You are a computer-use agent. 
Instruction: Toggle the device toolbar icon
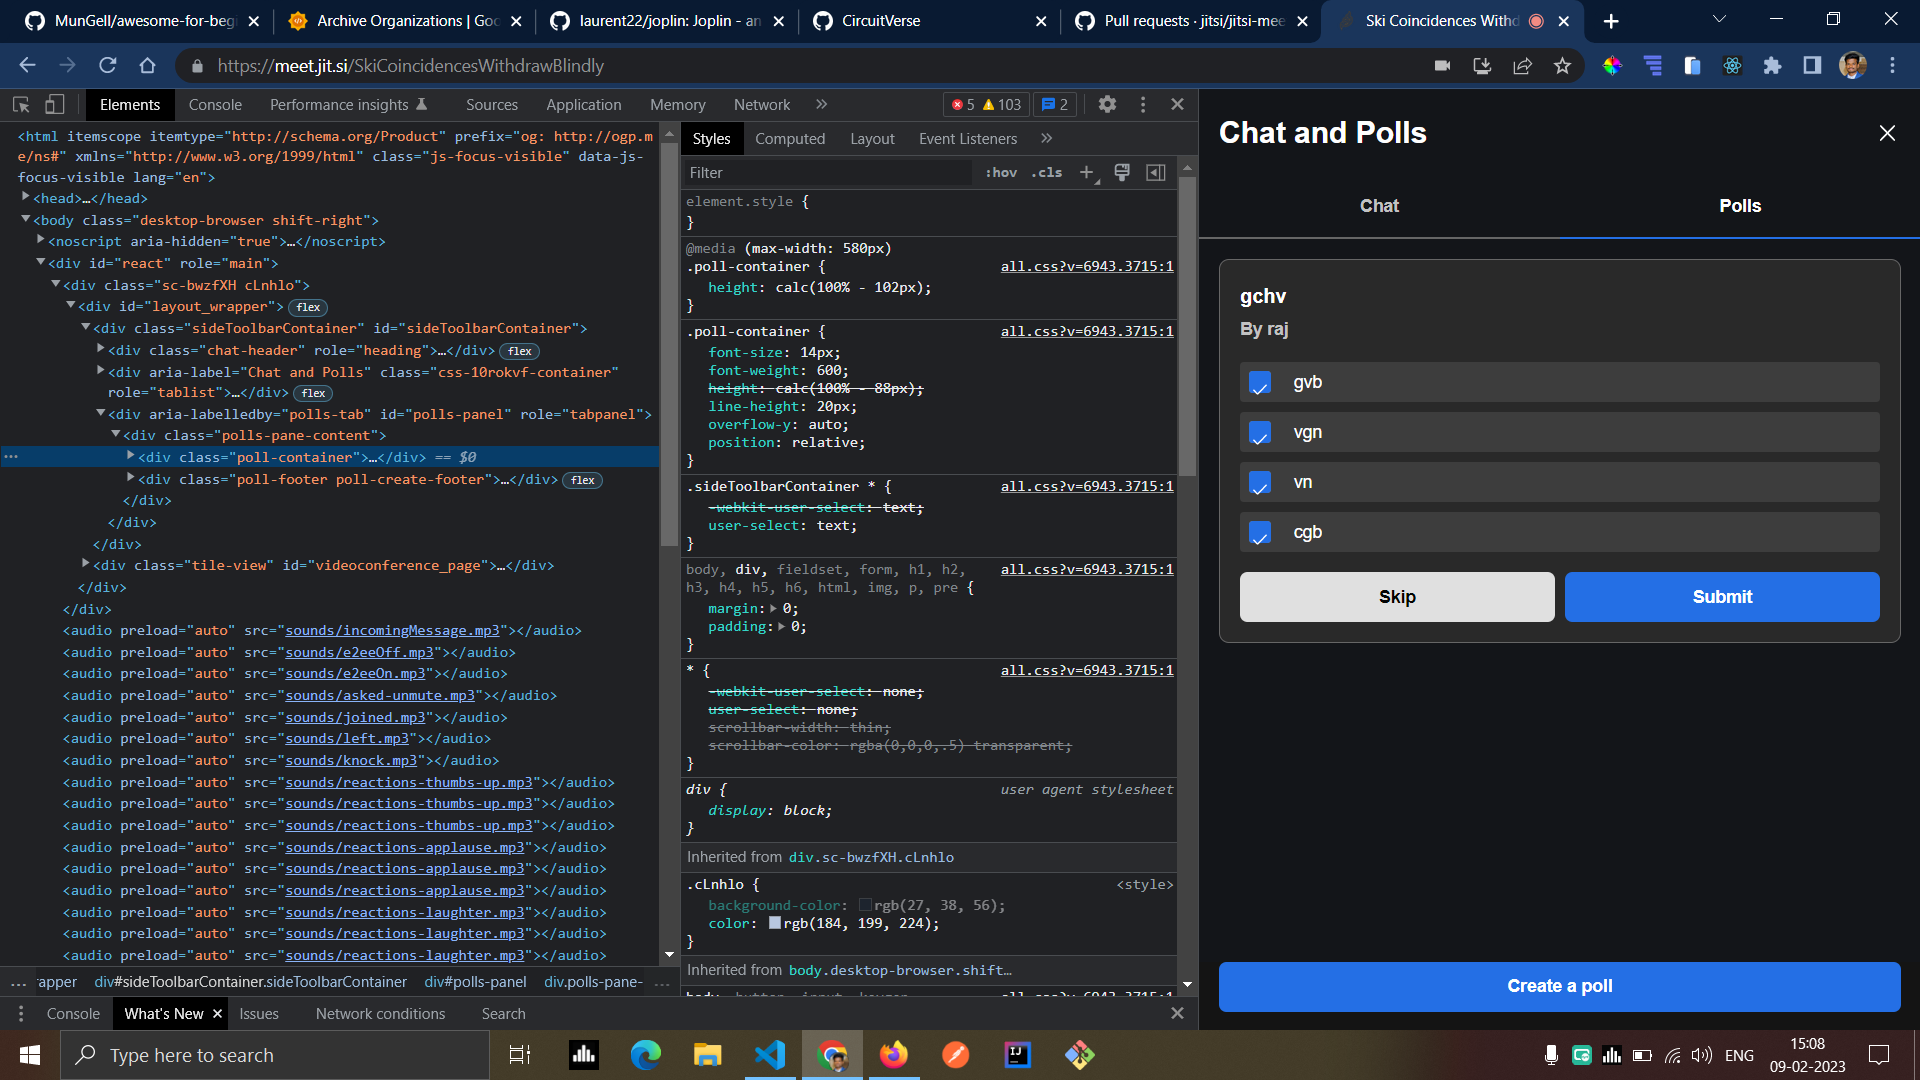(x=55, y=104)
